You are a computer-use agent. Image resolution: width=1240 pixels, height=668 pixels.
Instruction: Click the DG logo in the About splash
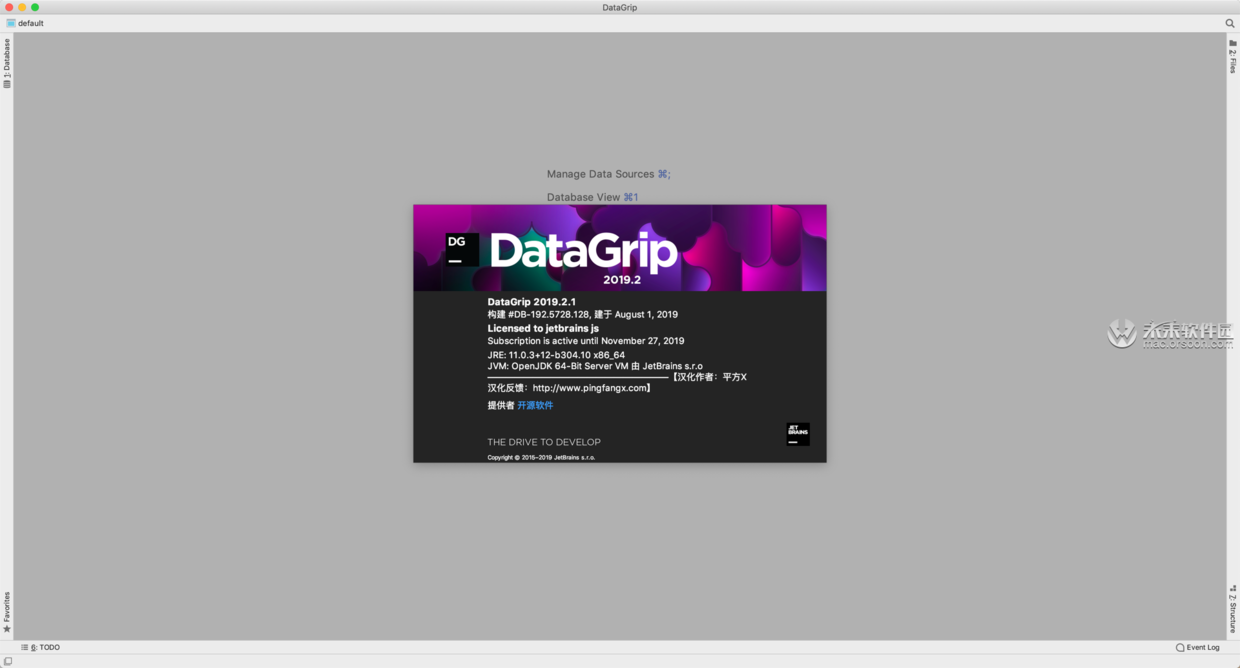[462, 249]
